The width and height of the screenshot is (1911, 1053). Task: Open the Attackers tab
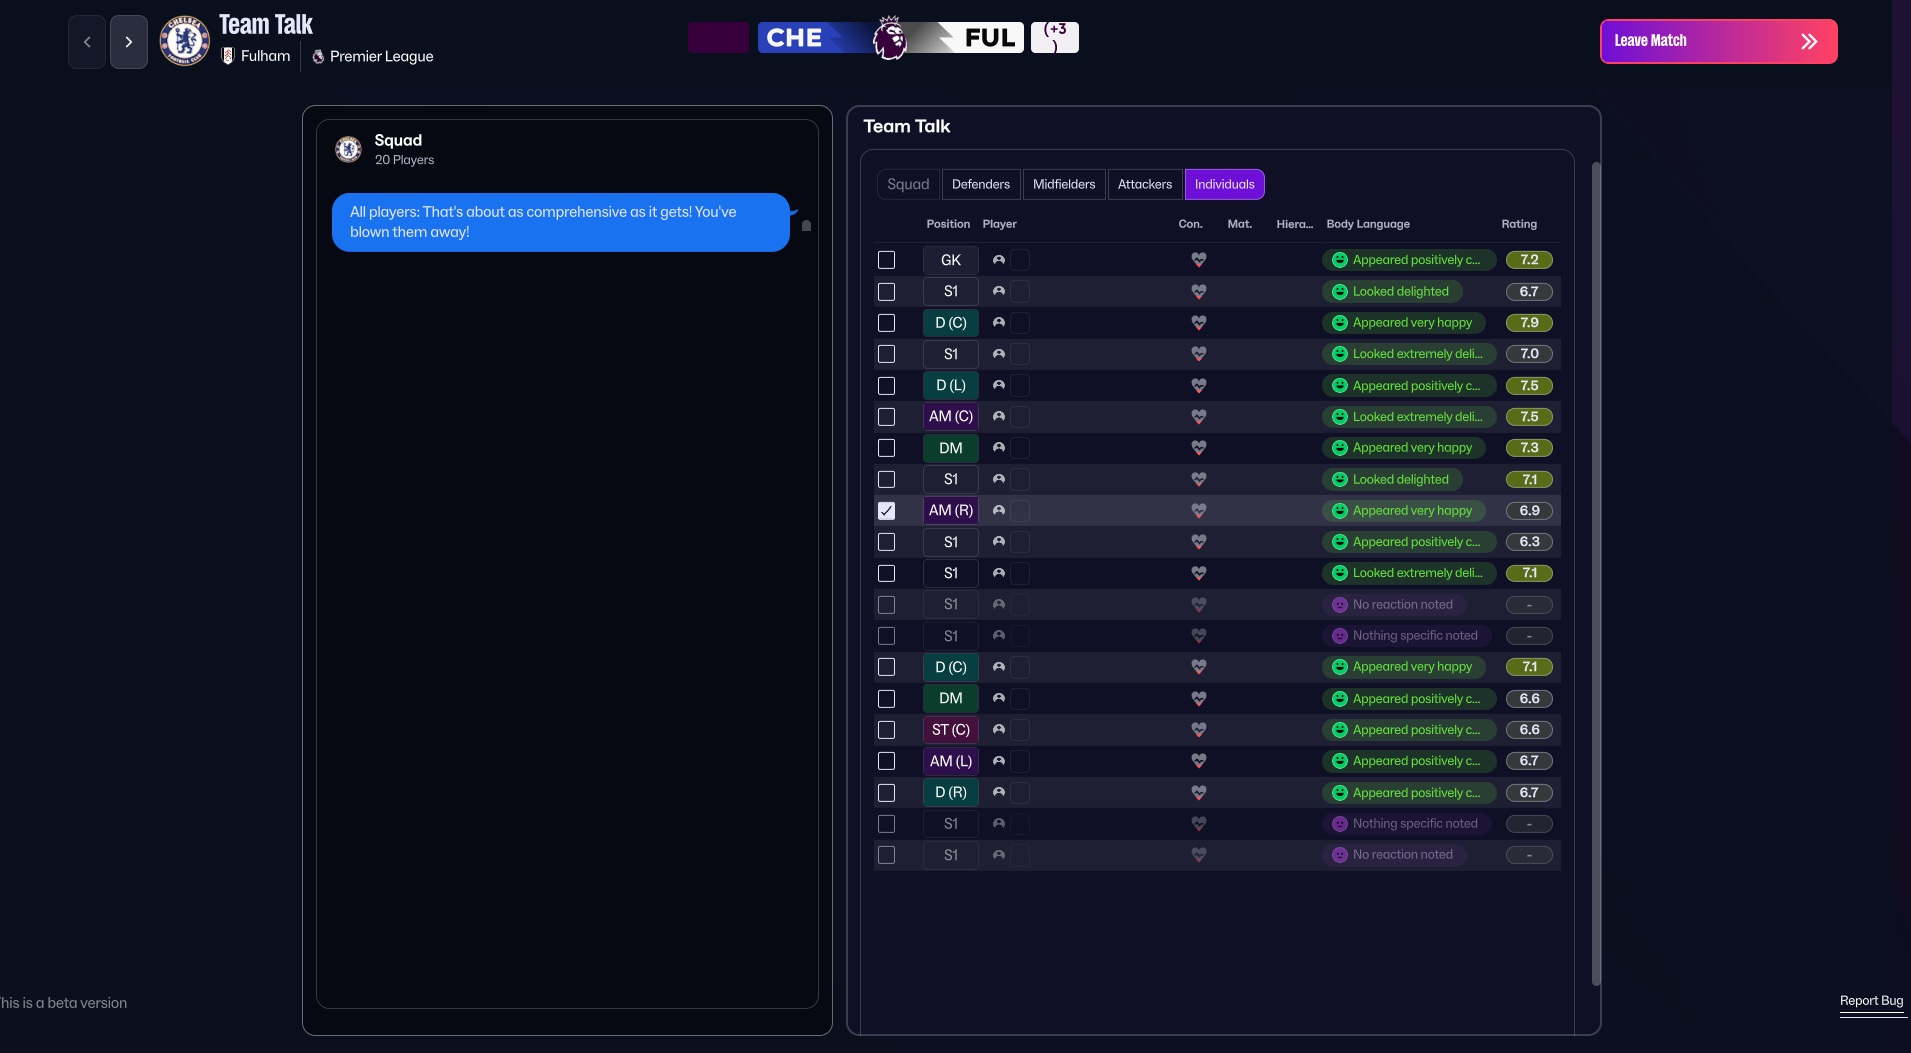(x=1145, y=184)
